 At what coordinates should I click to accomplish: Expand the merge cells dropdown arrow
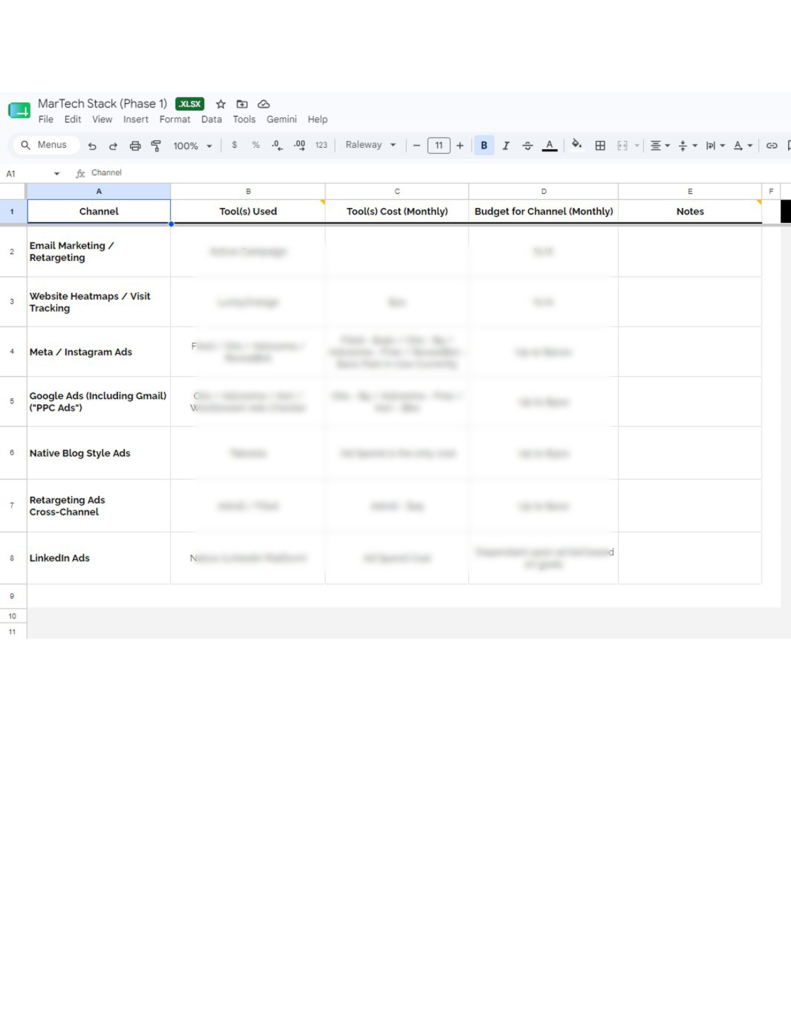(x=636, y=146)
